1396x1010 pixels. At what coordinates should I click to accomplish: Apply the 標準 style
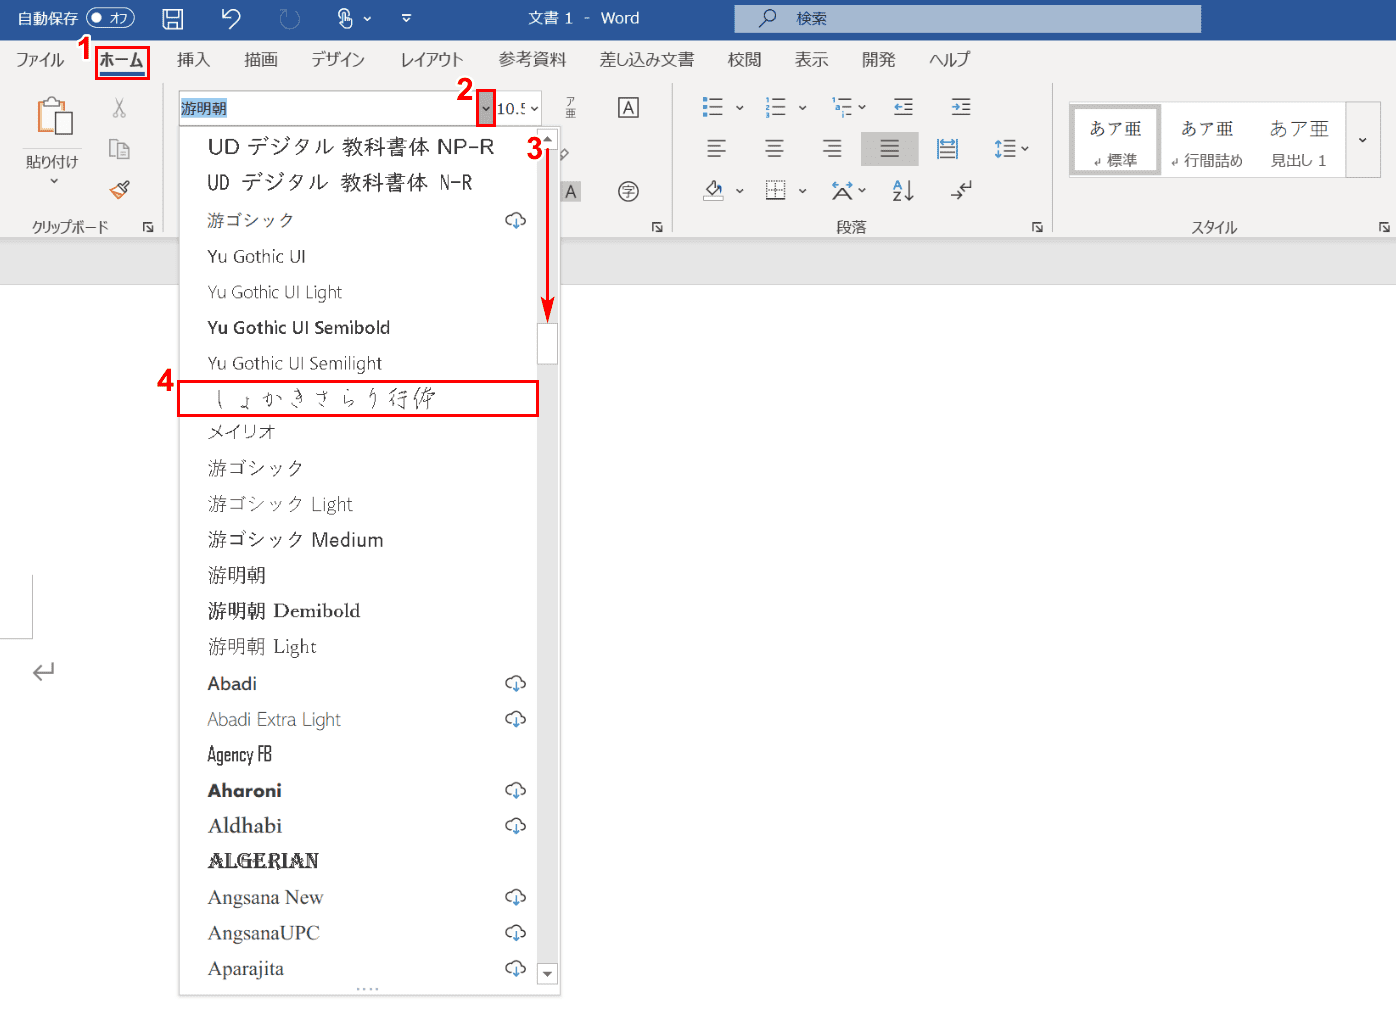point(1115,140)
